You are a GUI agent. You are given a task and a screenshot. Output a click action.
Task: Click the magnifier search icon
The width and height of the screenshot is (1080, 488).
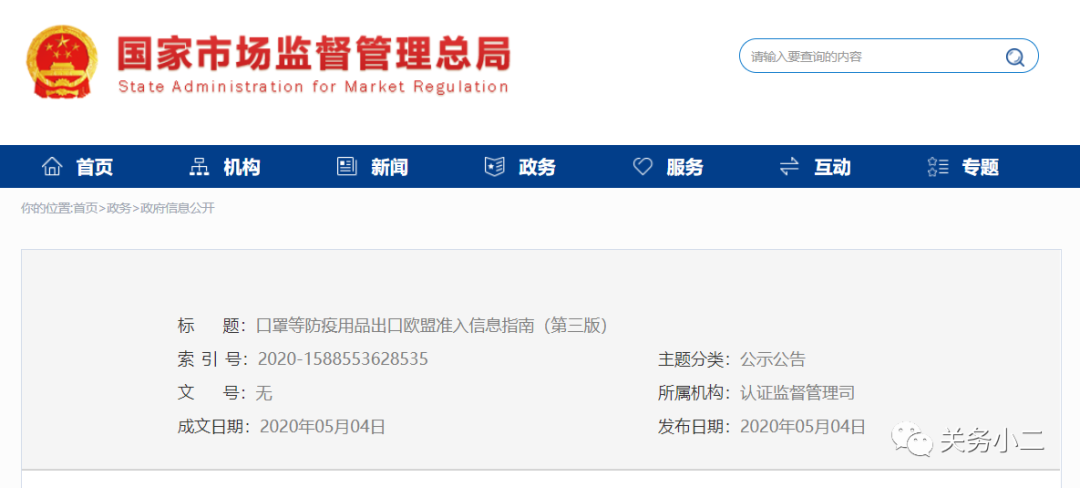click(x=1015, y=57)
